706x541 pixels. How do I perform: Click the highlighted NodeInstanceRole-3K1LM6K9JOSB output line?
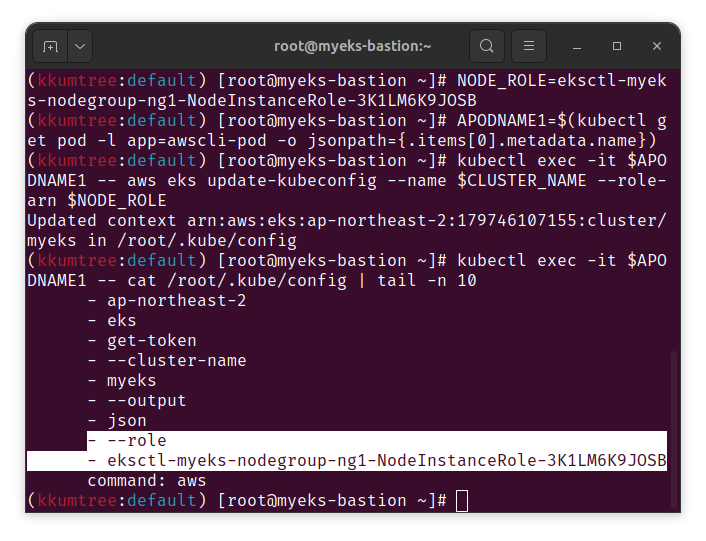tap(377, 461)
